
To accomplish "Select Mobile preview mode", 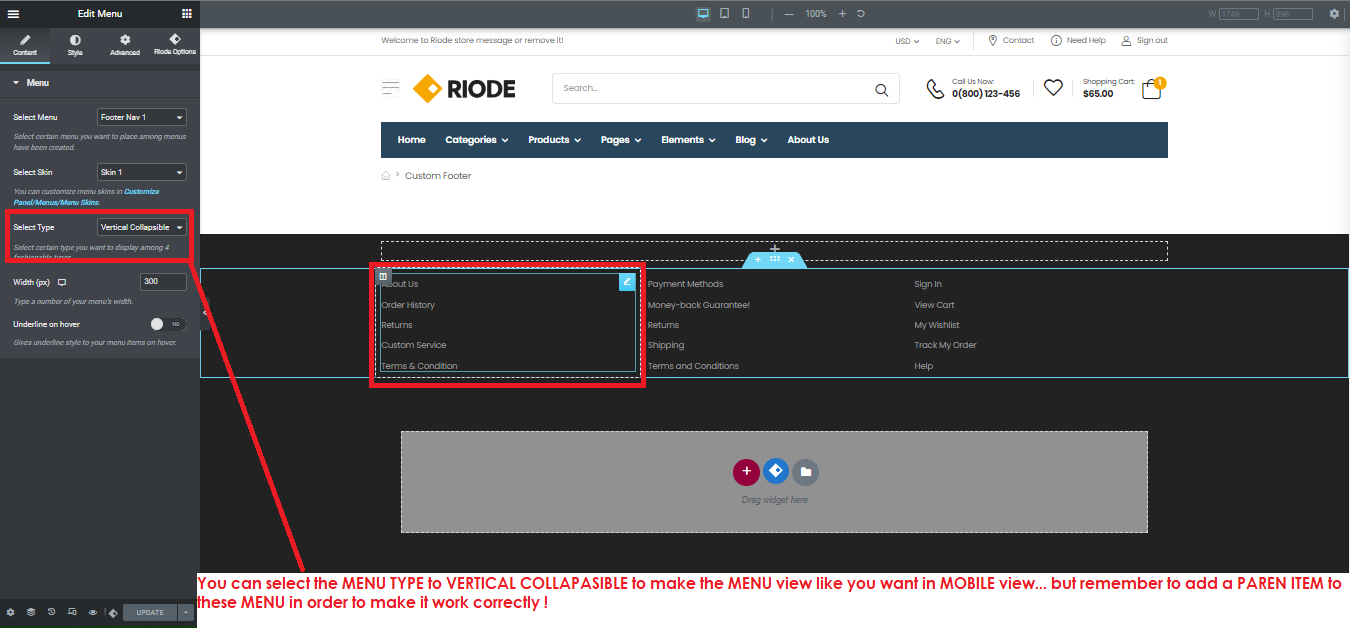I will pos(746,13).
